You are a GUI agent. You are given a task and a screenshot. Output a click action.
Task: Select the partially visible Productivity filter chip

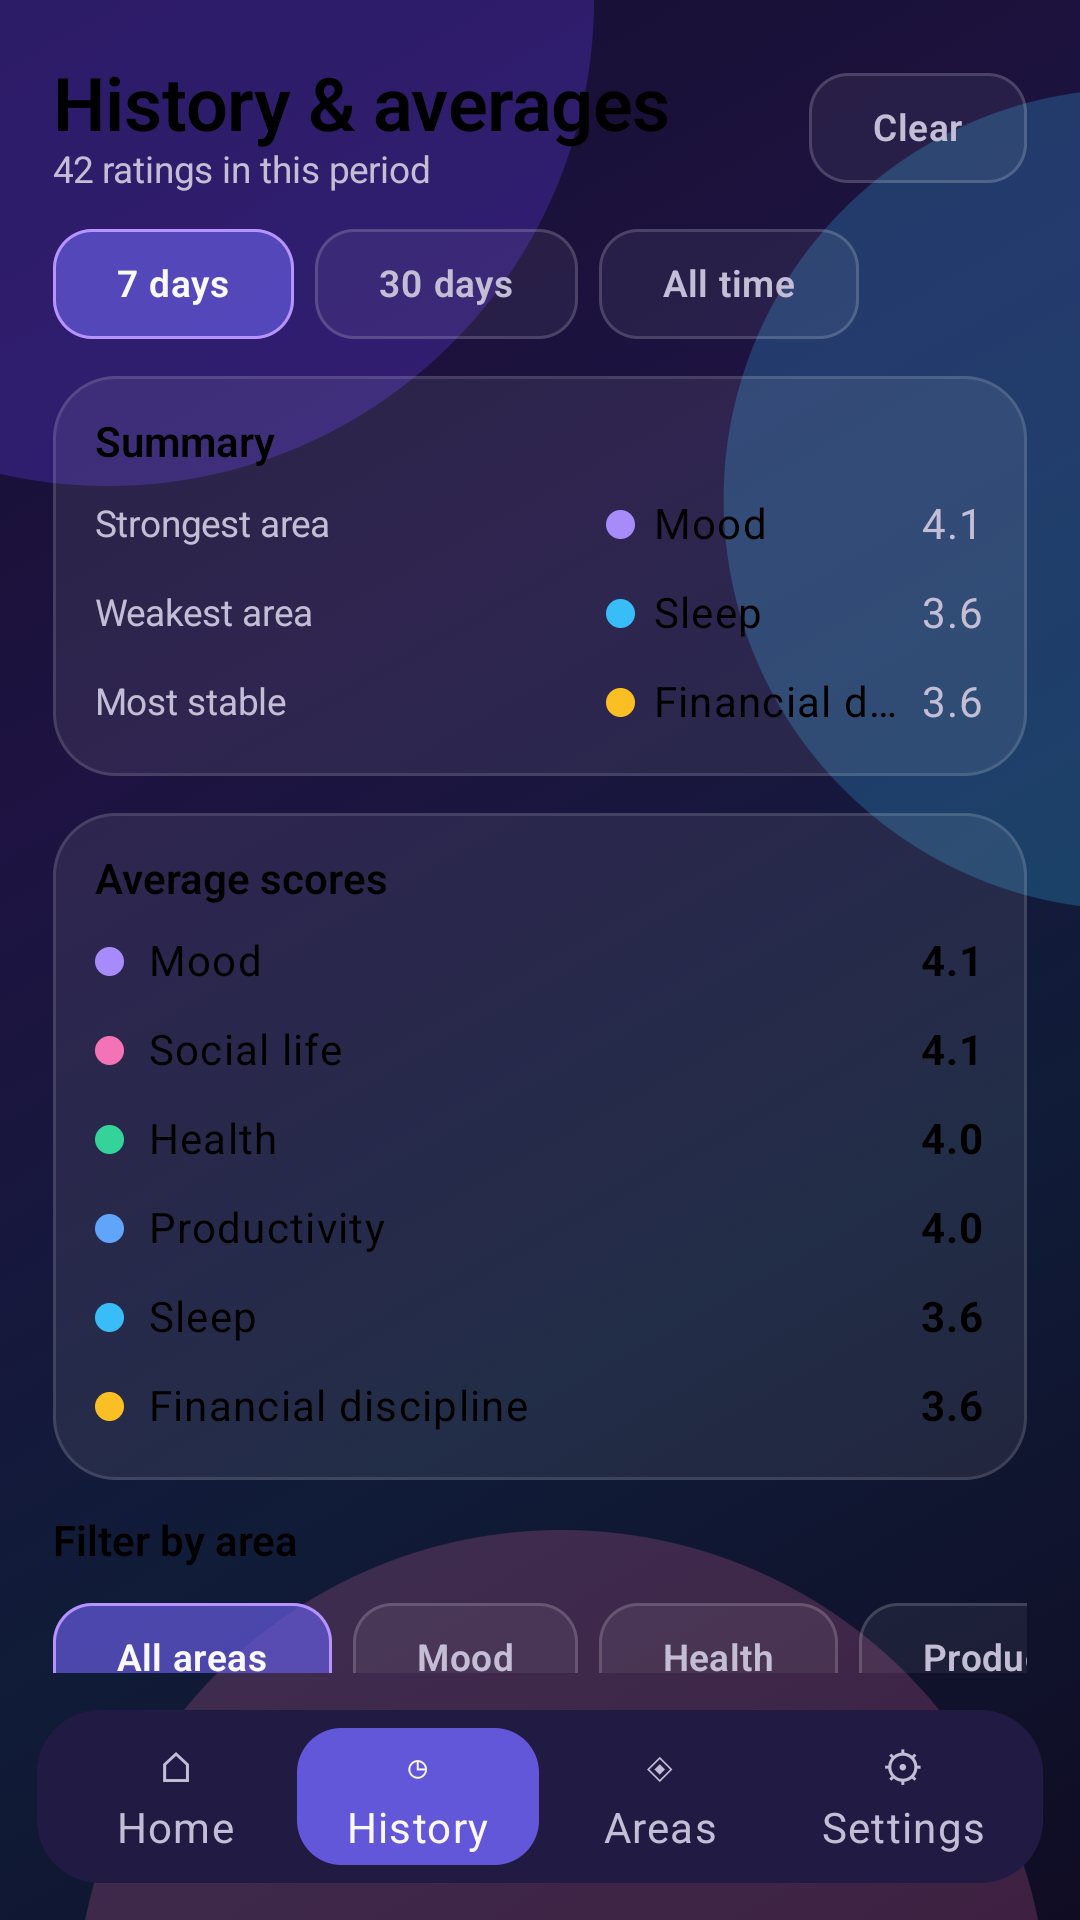944,1640
